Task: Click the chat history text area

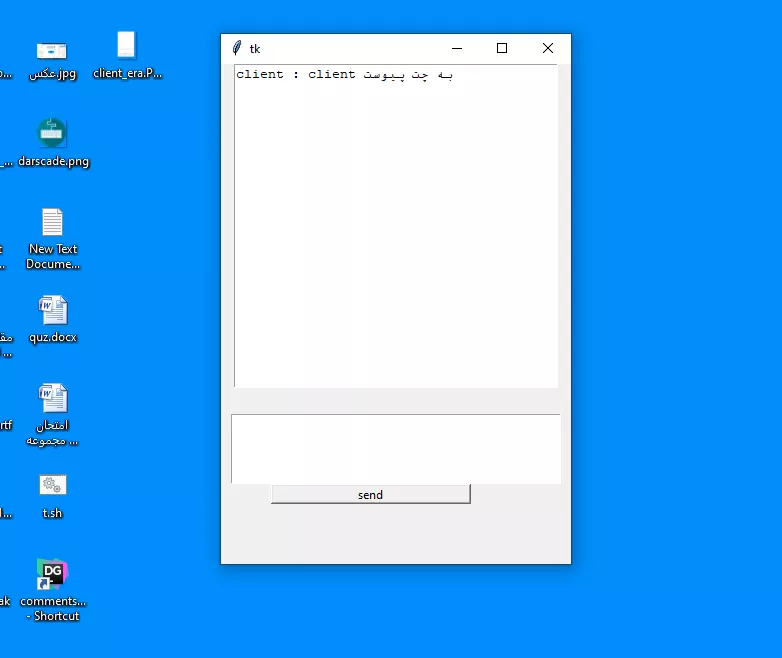Action: coord(396,226)
